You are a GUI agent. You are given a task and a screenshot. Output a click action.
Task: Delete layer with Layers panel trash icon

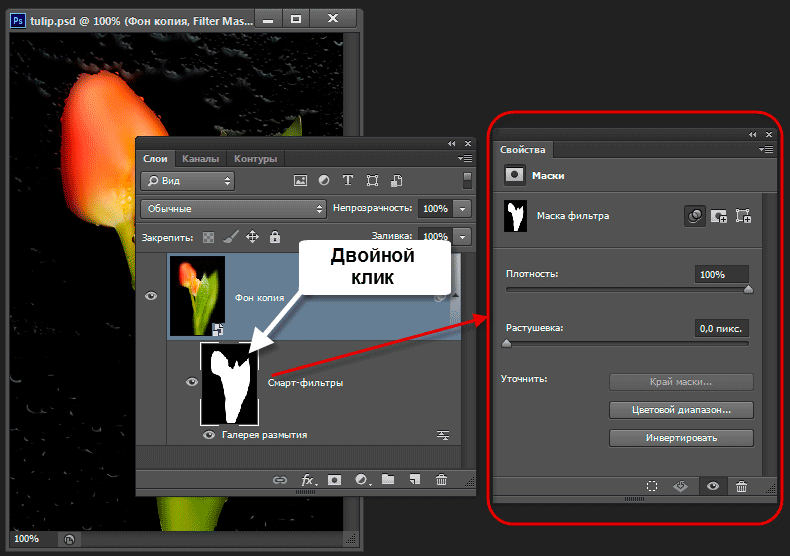[441, 480]
